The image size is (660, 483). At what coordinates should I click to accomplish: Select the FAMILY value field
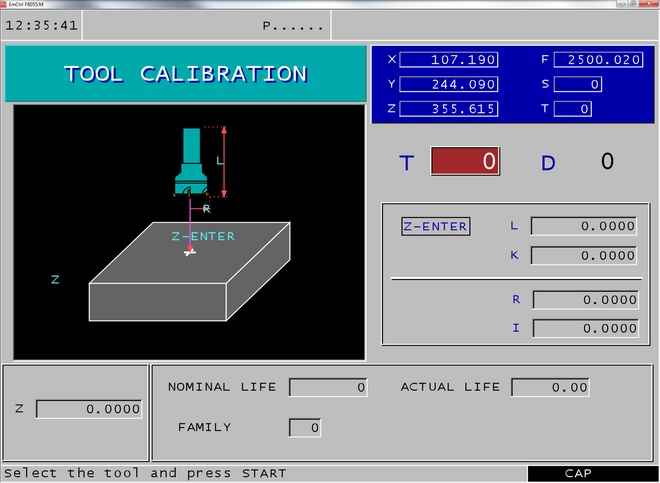[x=305, y=428]
